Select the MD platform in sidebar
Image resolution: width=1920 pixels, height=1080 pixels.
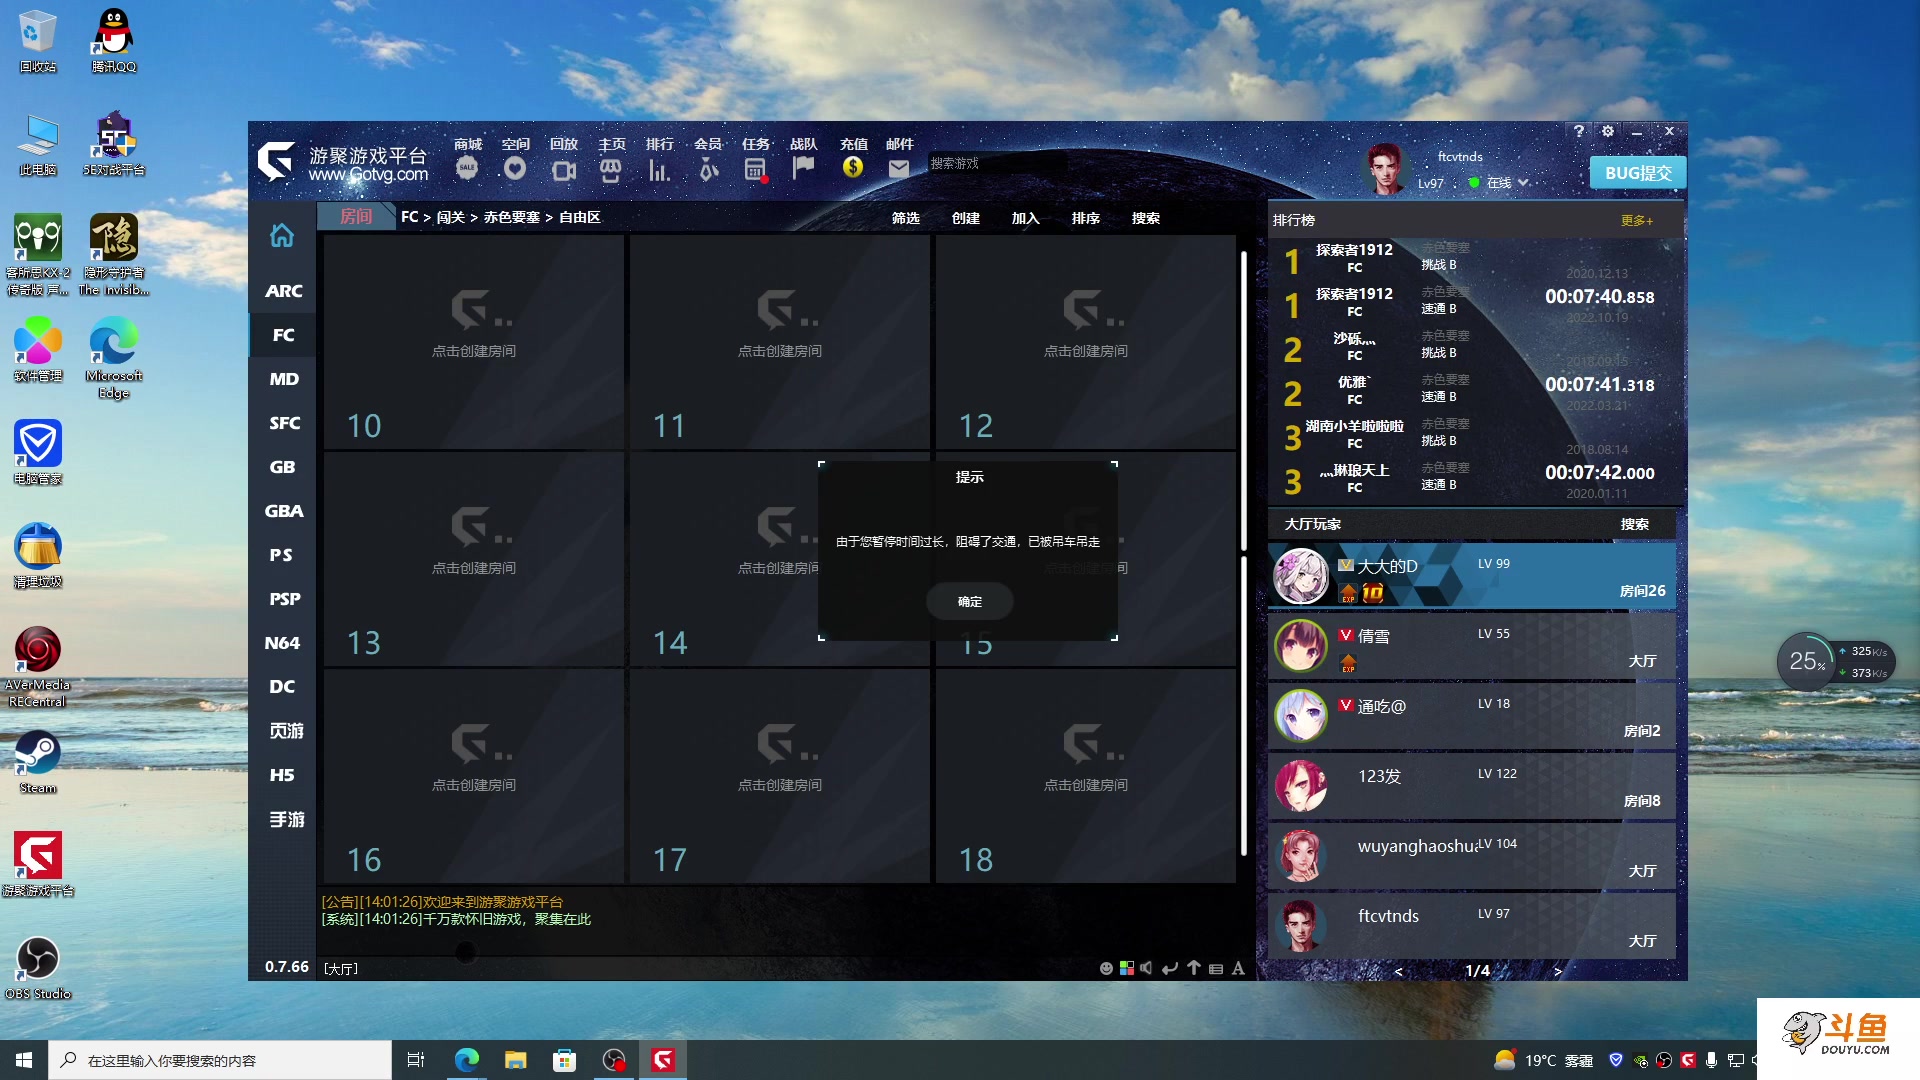283,379
